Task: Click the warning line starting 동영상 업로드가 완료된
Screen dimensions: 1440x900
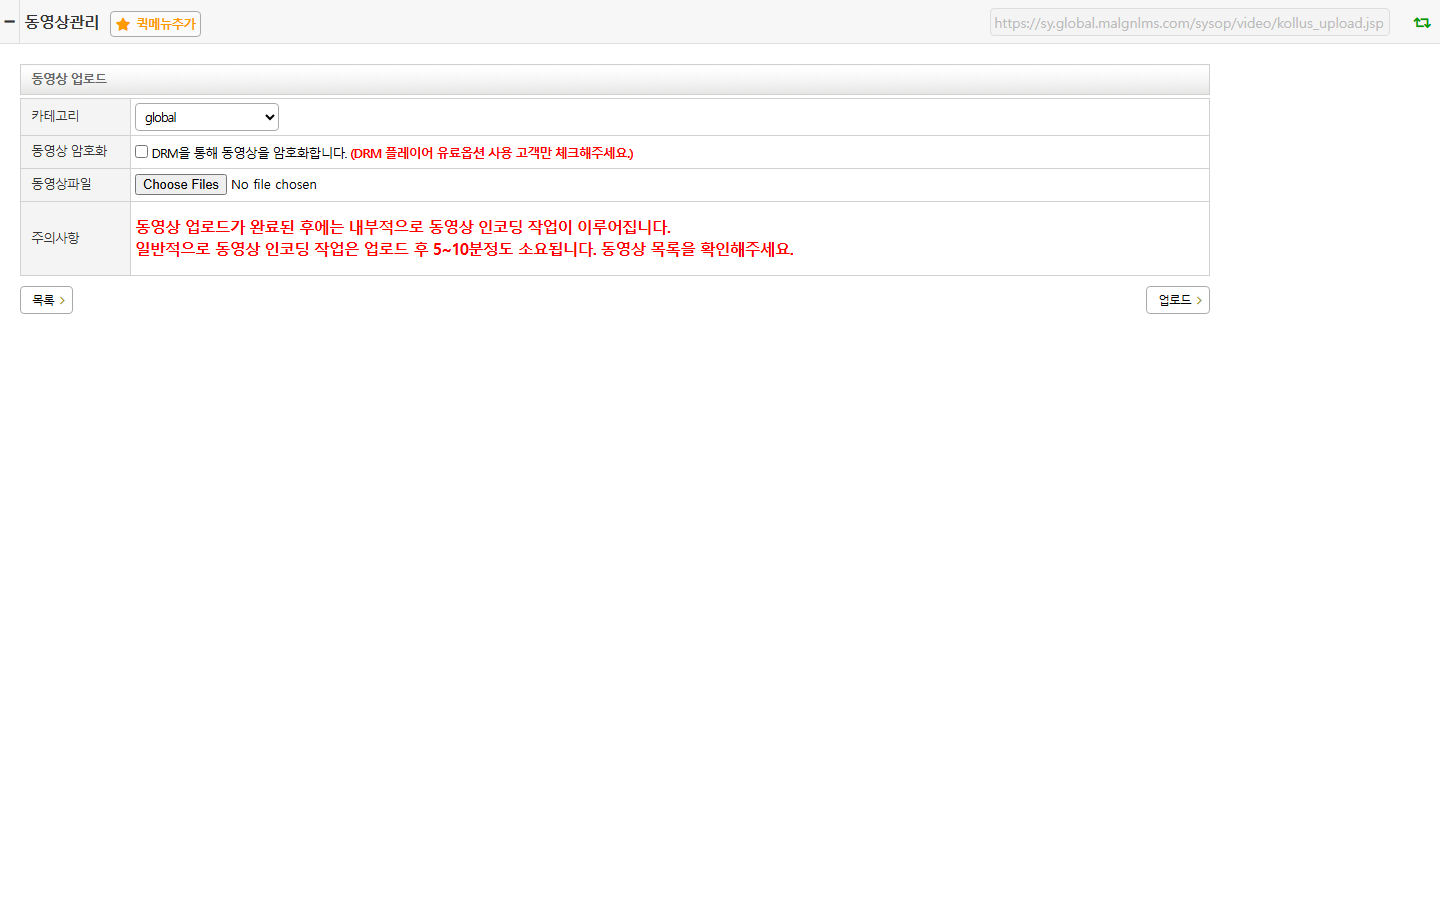Action: (403, 227)
